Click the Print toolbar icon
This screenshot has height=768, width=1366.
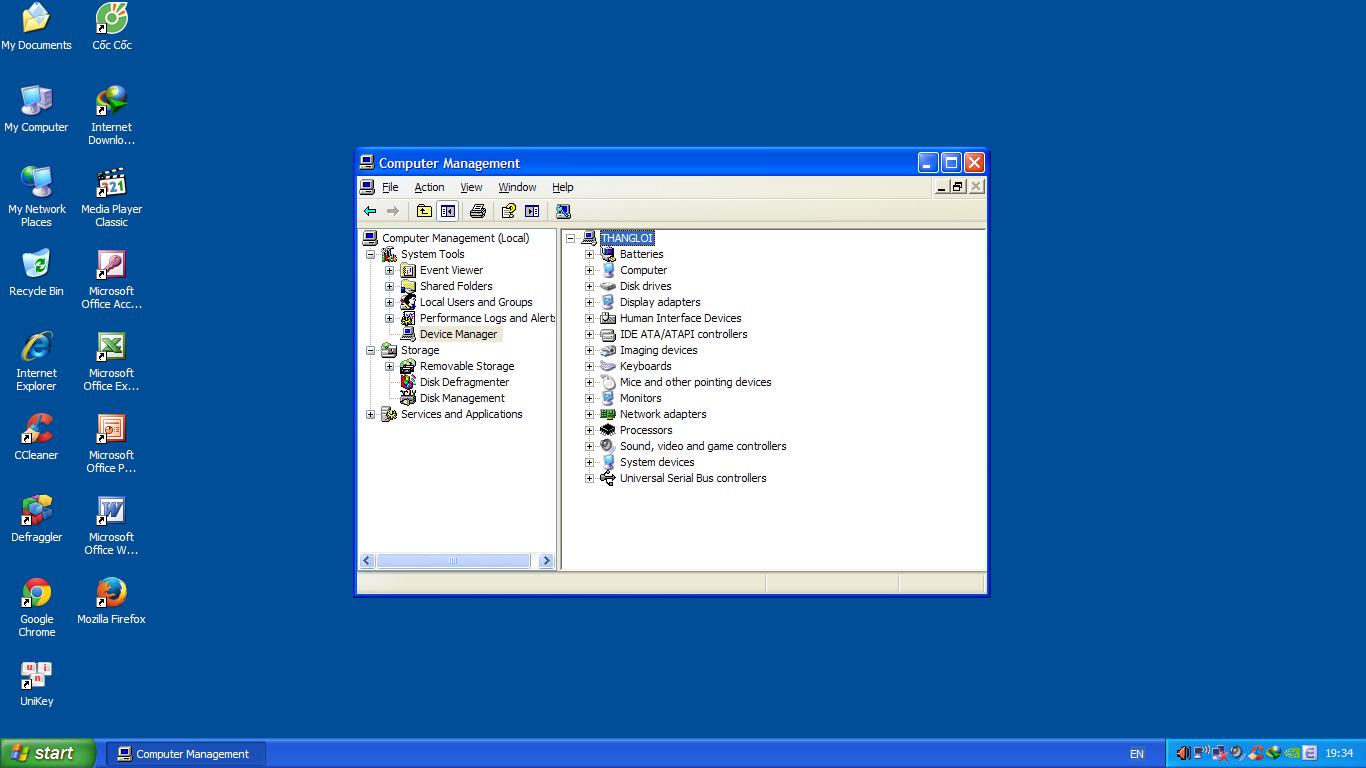point(478,211)
